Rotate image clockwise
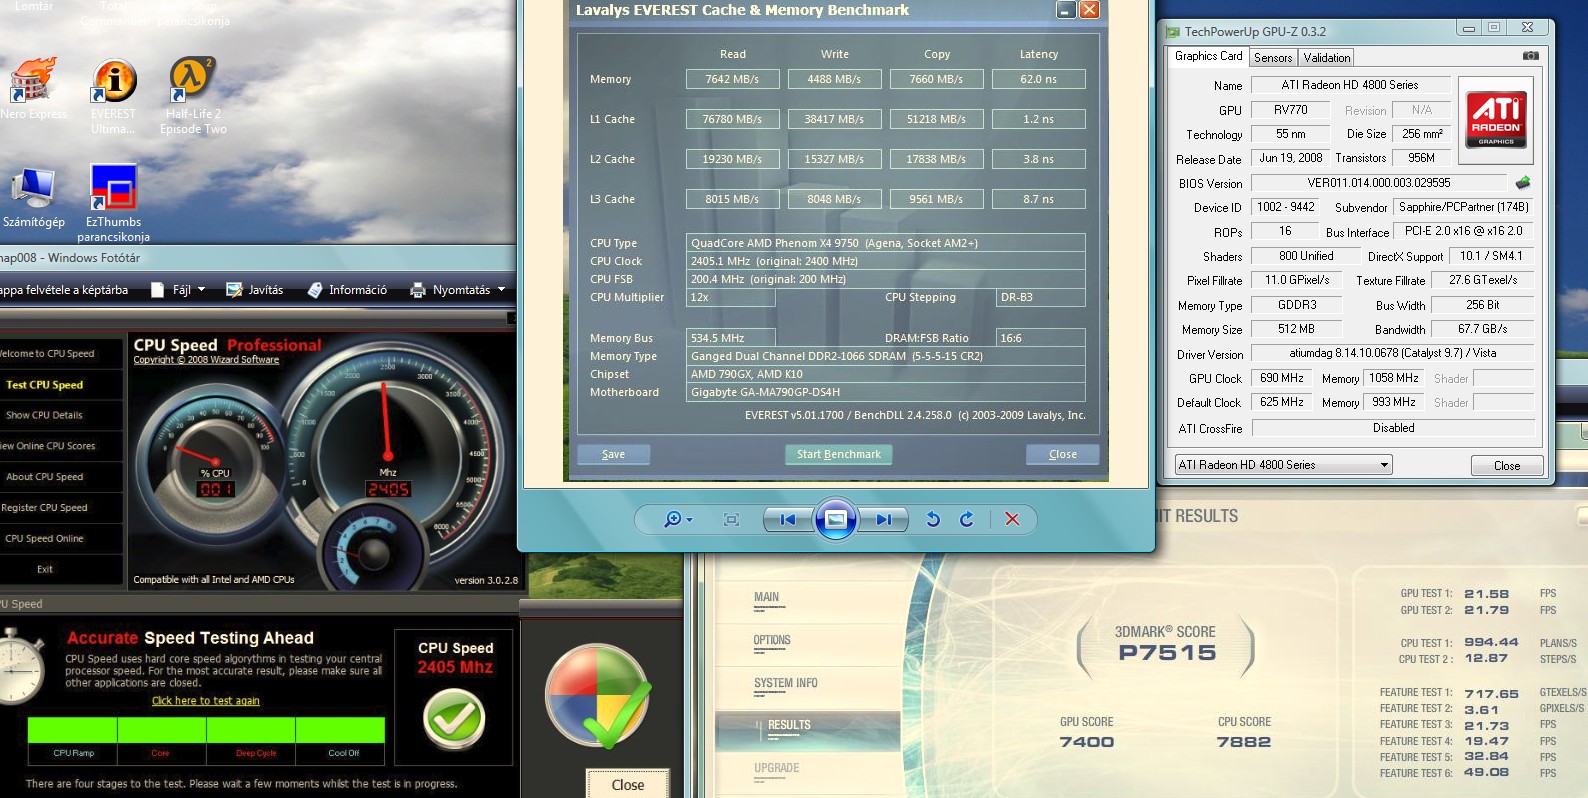The height and width of the screenshot is (798, 1588). point(966,519)
